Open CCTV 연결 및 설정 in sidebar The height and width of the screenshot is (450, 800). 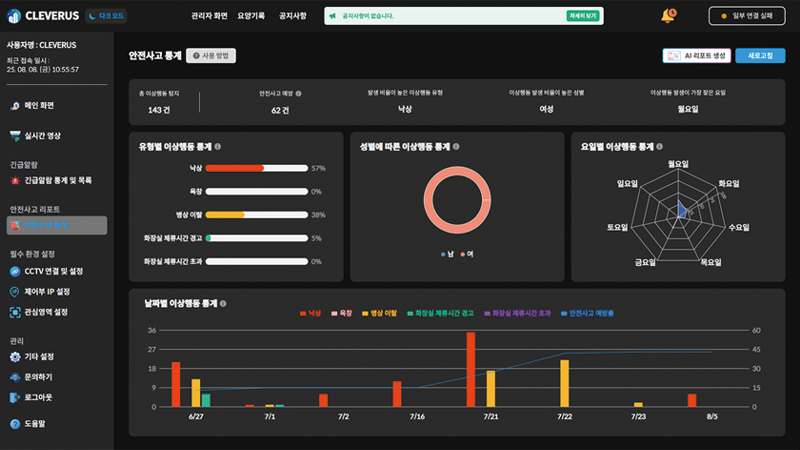[53, 271]
